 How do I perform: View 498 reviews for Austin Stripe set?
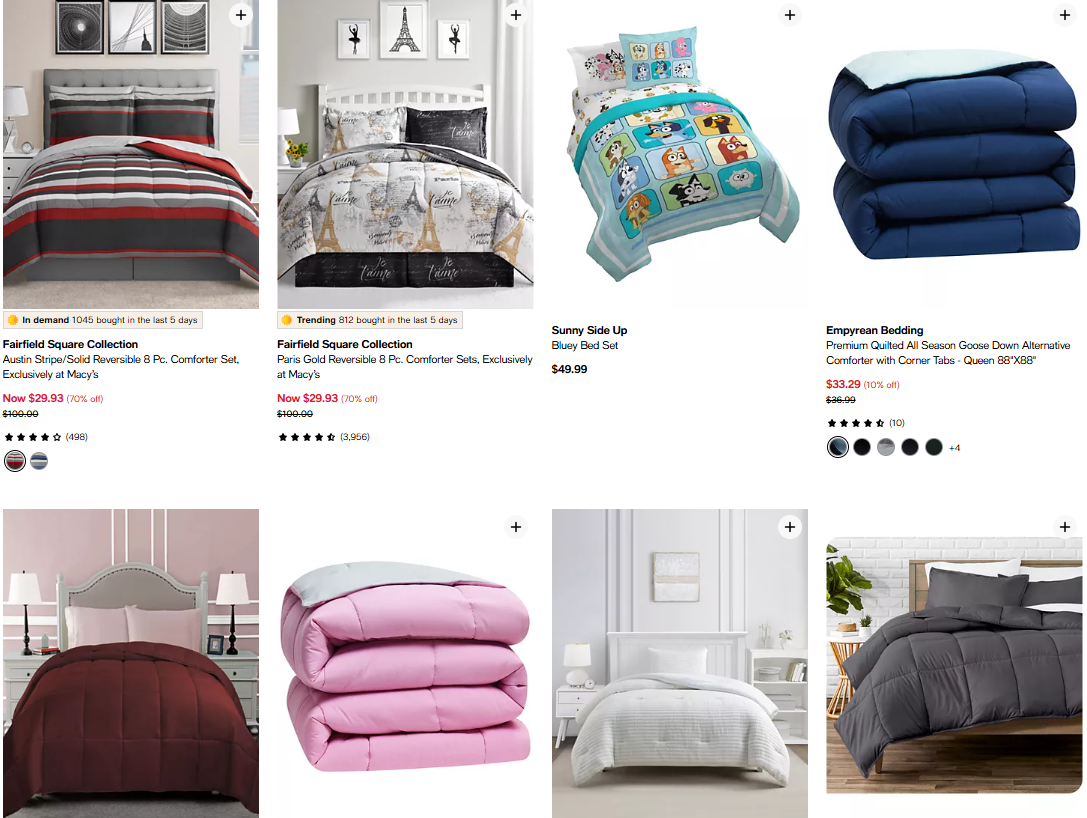tap(46, 437)
